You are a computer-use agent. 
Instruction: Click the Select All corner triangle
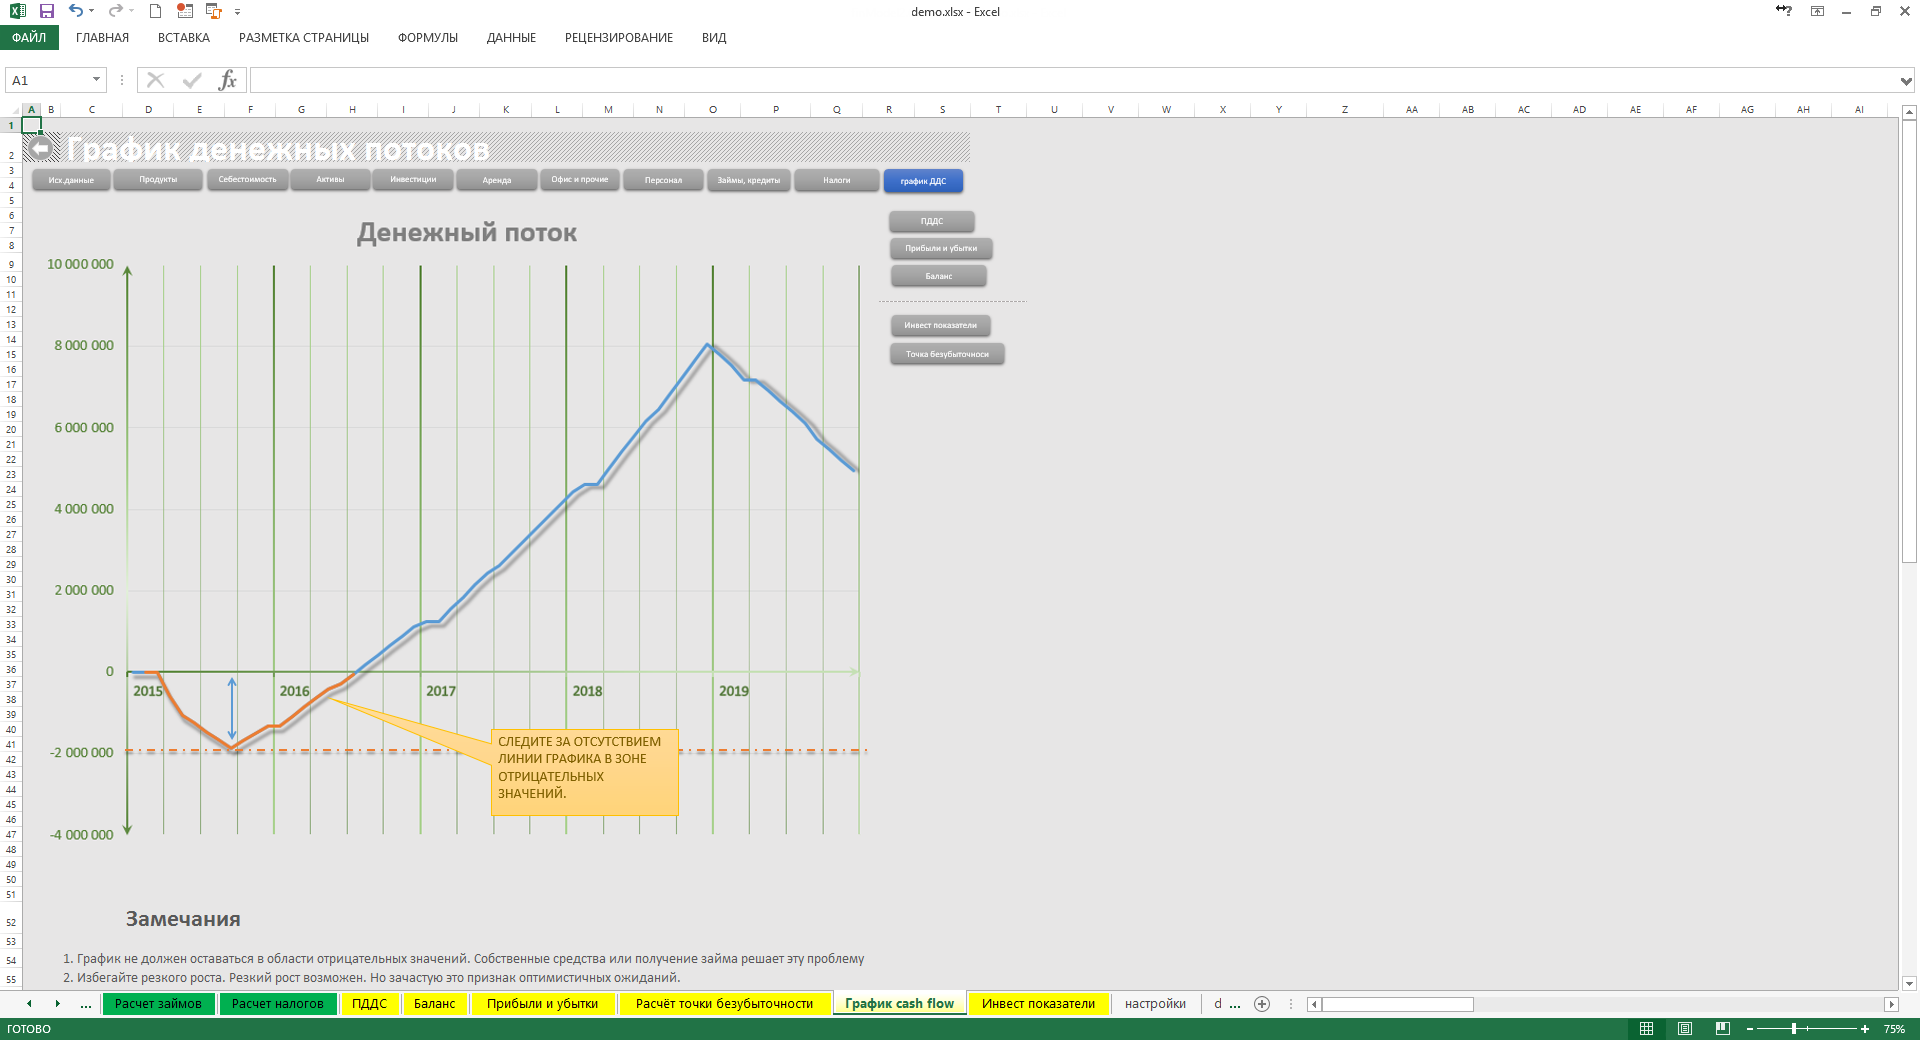[x=14, y=109]
